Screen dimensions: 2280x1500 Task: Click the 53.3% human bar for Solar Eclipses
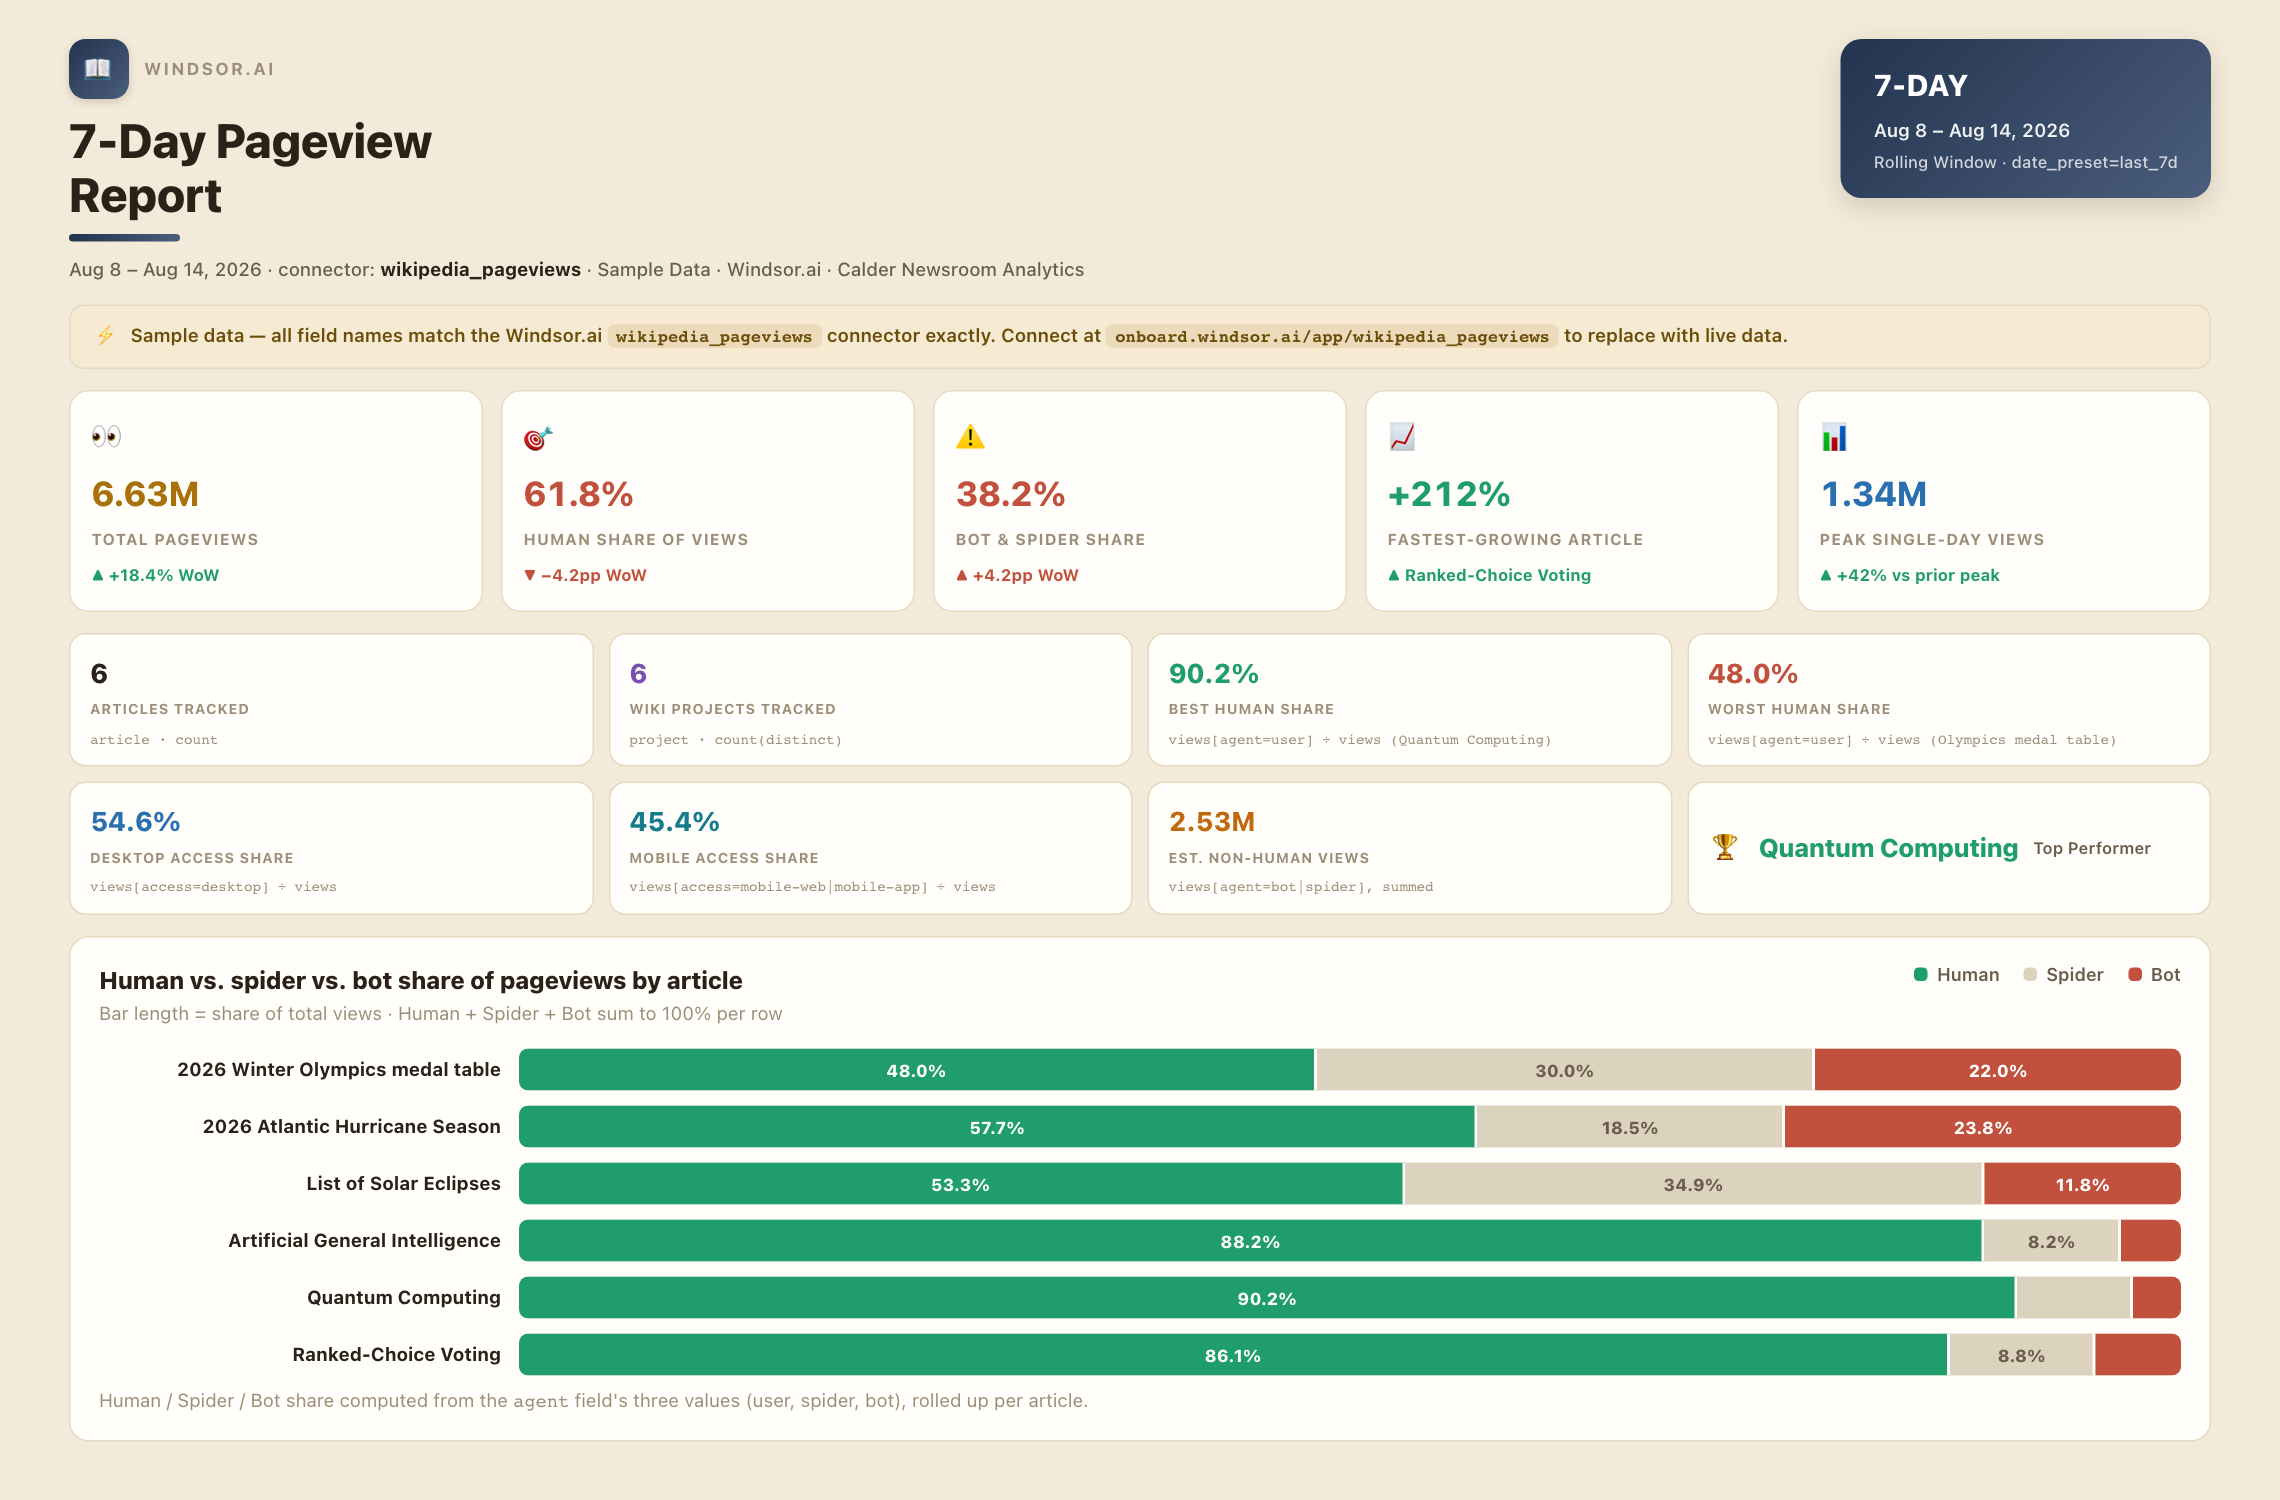[960, 1184]
